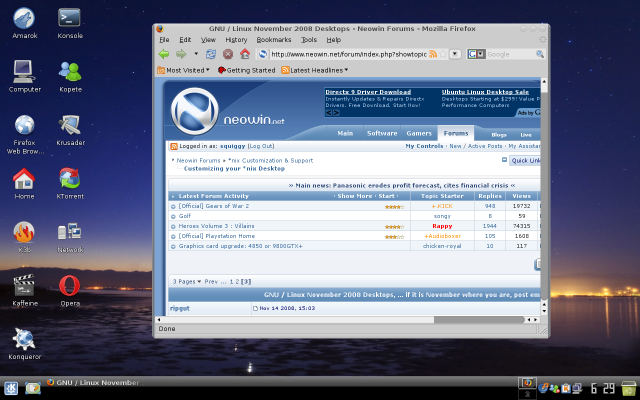Screen dimensions: 640x400
Task: Launch Konqueror from desktop
Action: point(24,344)
